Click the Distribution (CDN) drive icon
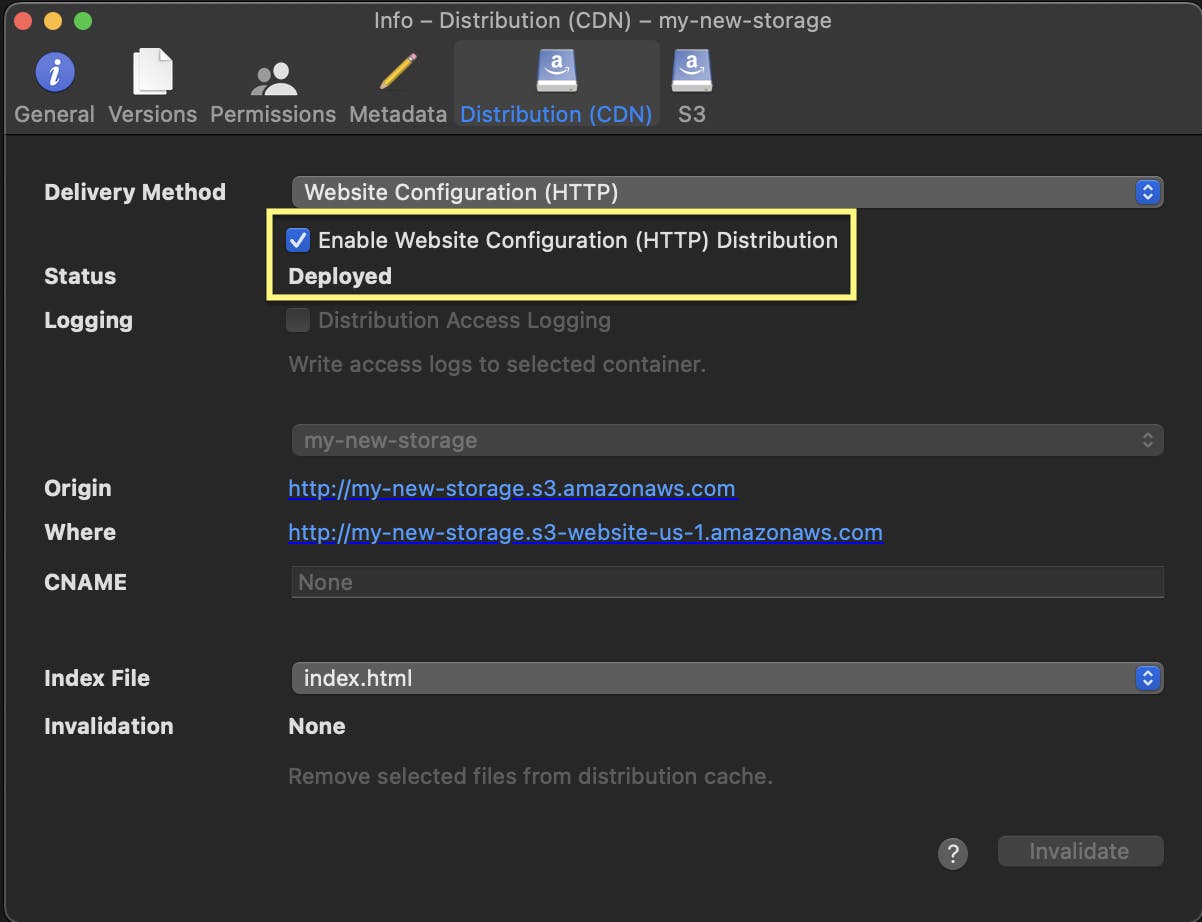Screen dimensions: 1202x922 point(556,72)
